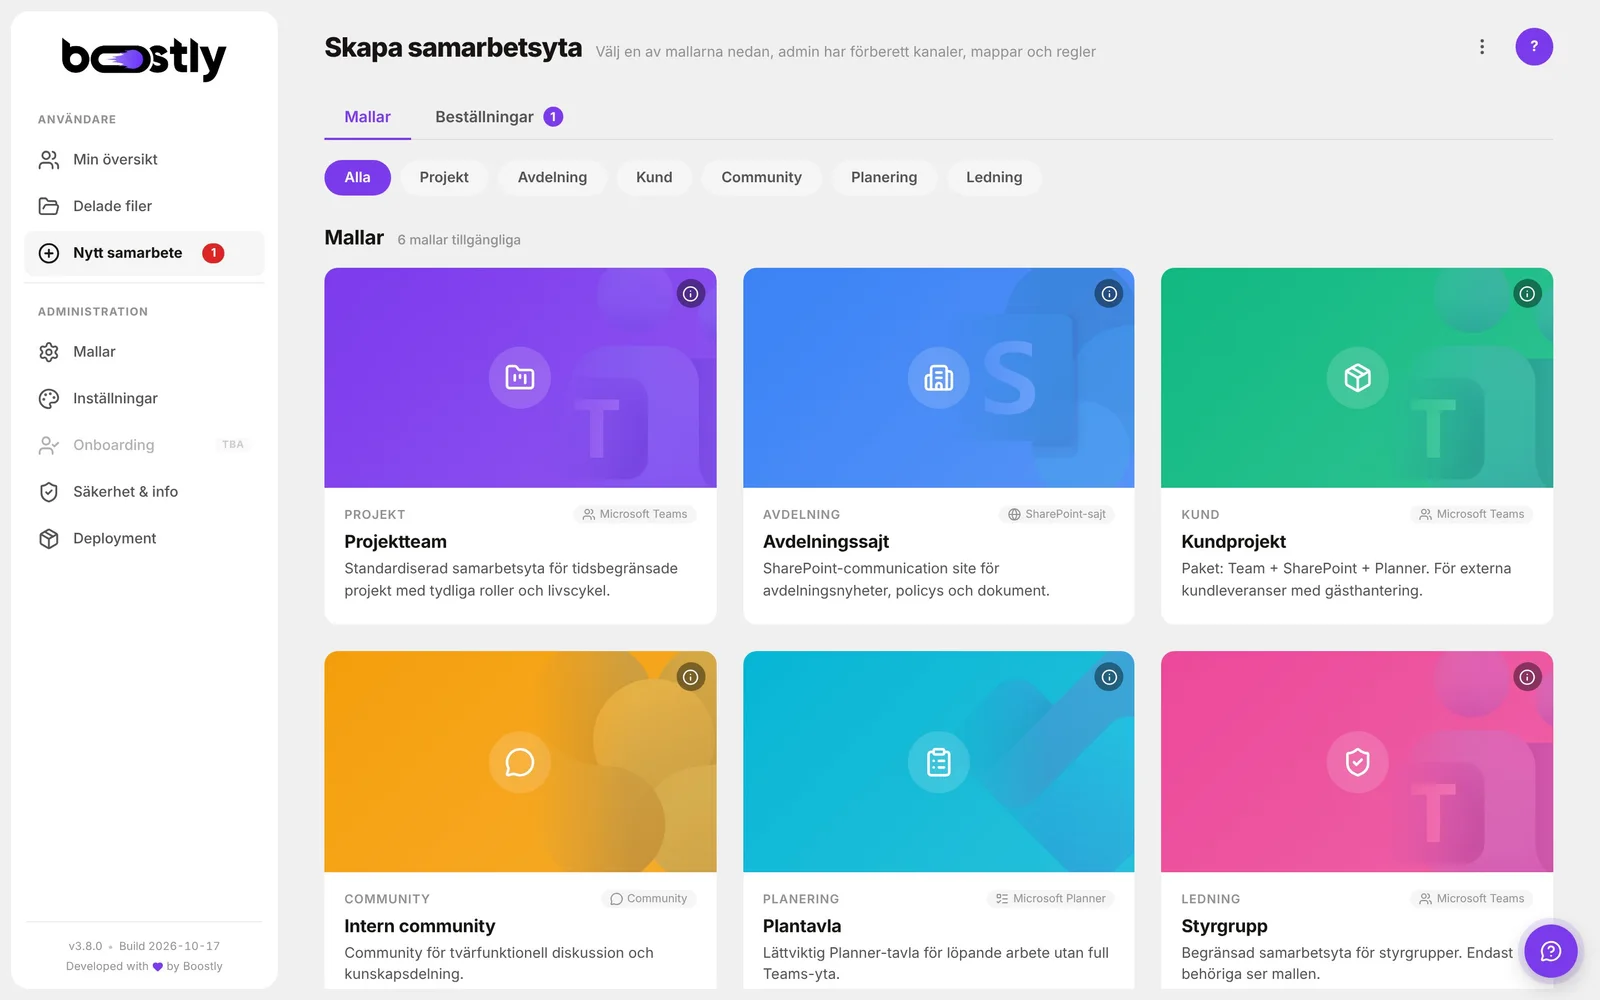Open info icon on Kundprojekt card
Screen dimensions: 1600x1000
tap(1527, 294)
